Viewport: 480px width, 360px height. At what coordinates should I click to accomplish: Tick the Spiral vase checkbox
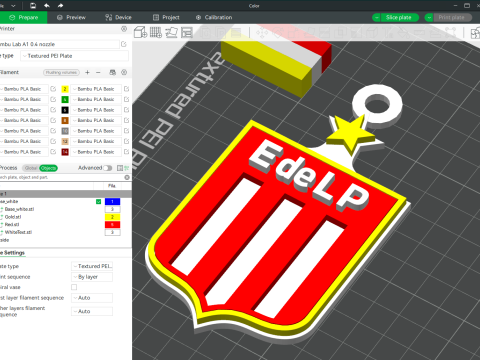74,287
